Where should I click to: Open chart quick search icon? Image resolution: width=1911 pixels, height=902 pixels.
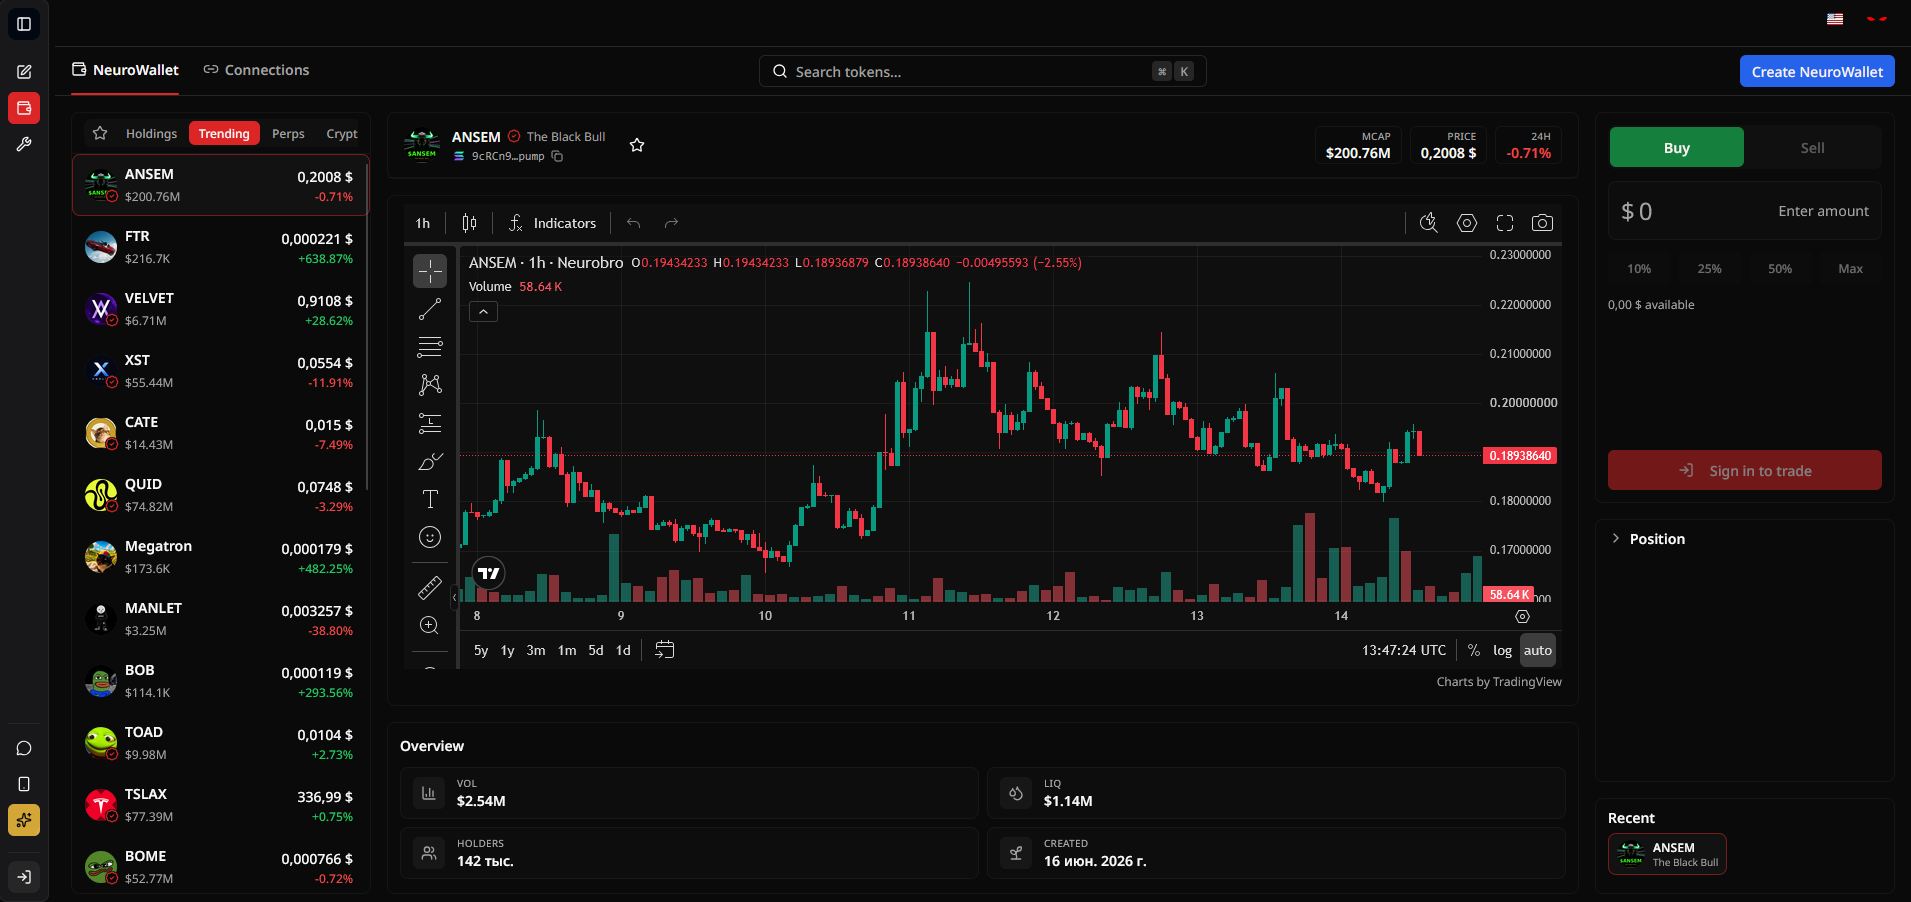point(1429,223)
